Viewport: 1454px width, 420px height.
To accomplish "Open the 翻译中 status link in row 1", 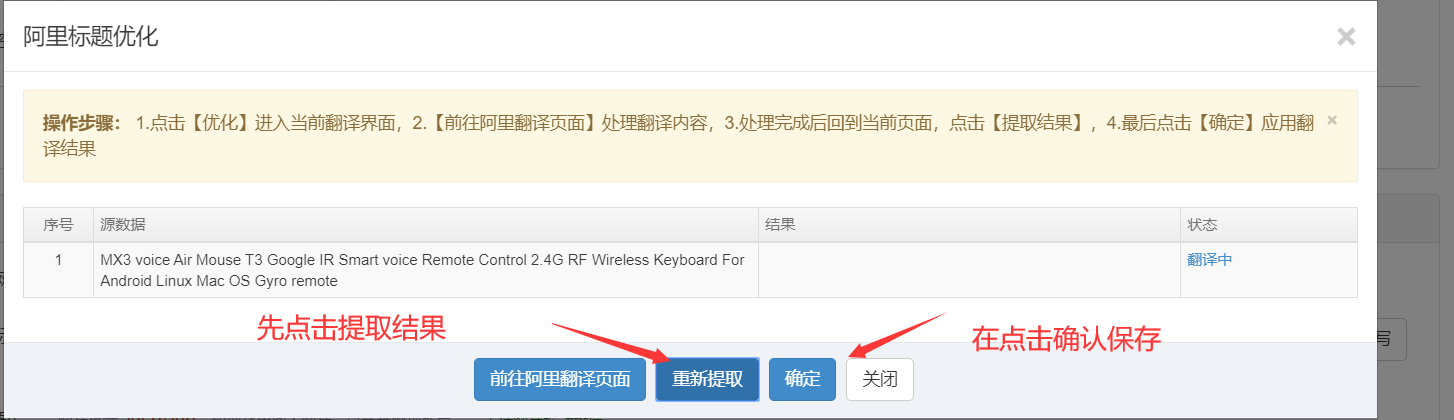I will click(x=1210, y=260).
